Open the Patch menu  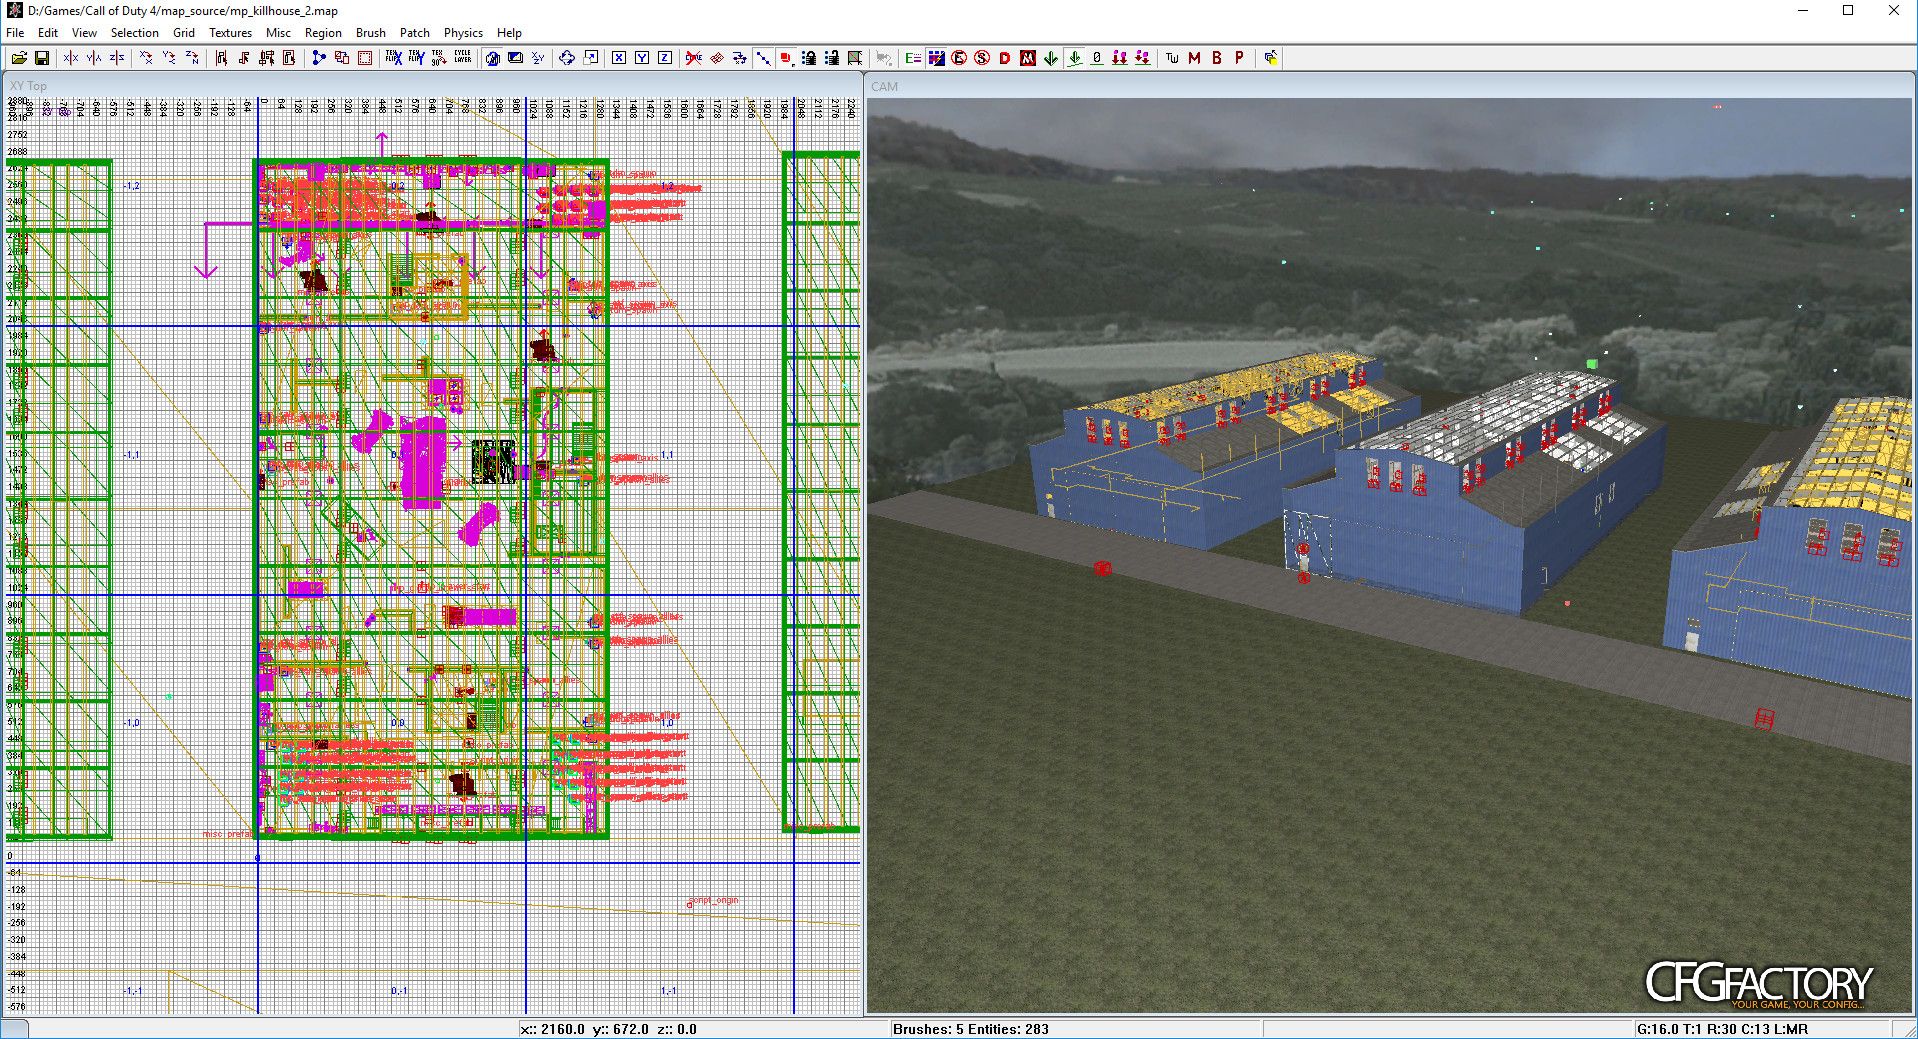415,32
